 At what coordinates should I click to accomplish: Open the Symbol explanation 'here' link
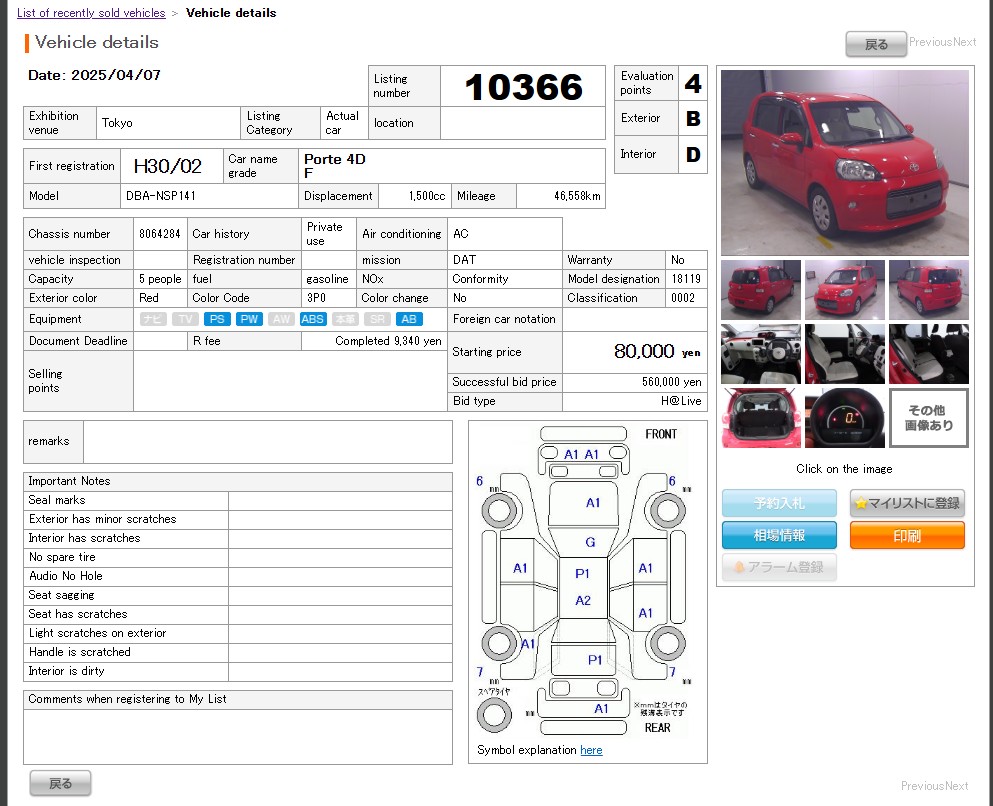(x=591, y=750)
